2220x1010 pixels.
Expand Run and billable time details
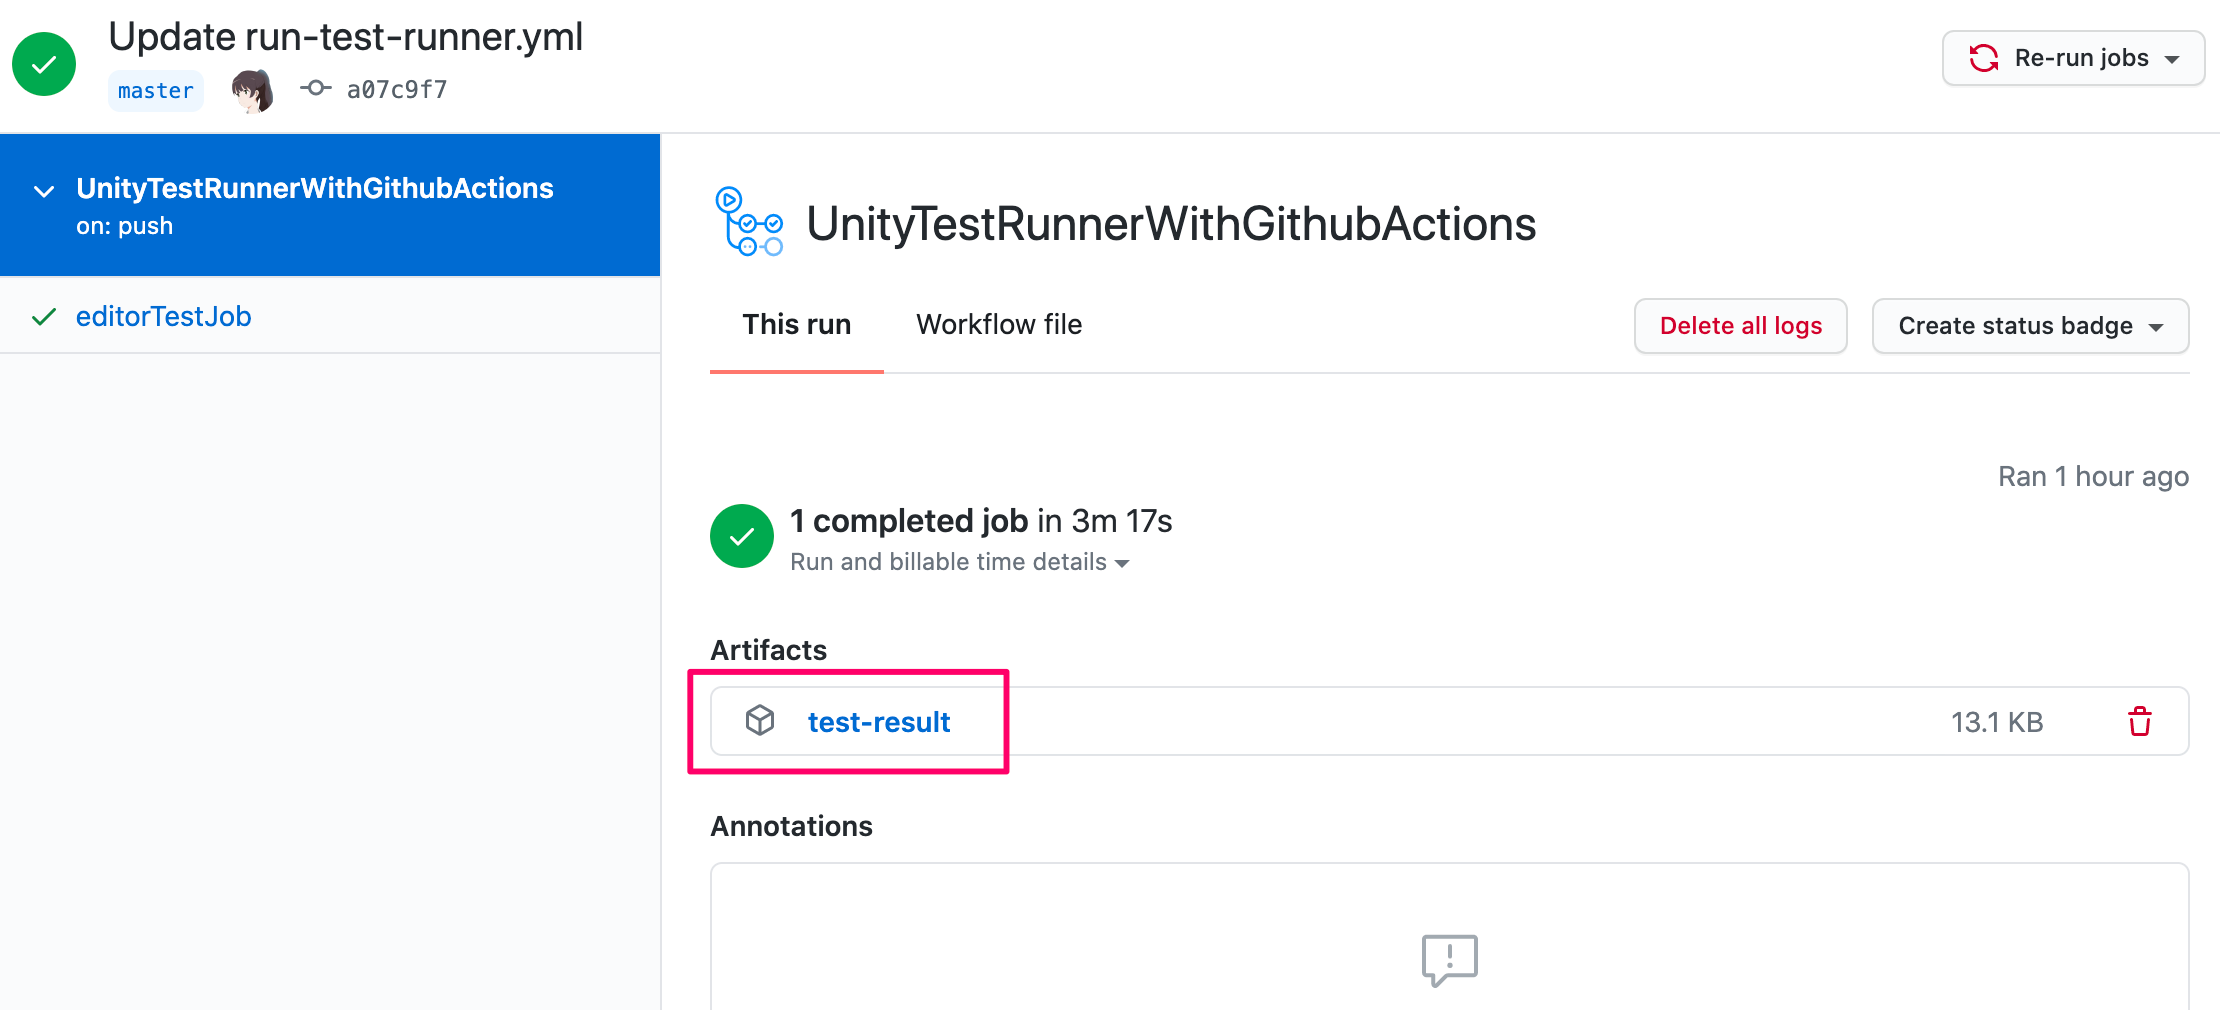coord(959,562)
